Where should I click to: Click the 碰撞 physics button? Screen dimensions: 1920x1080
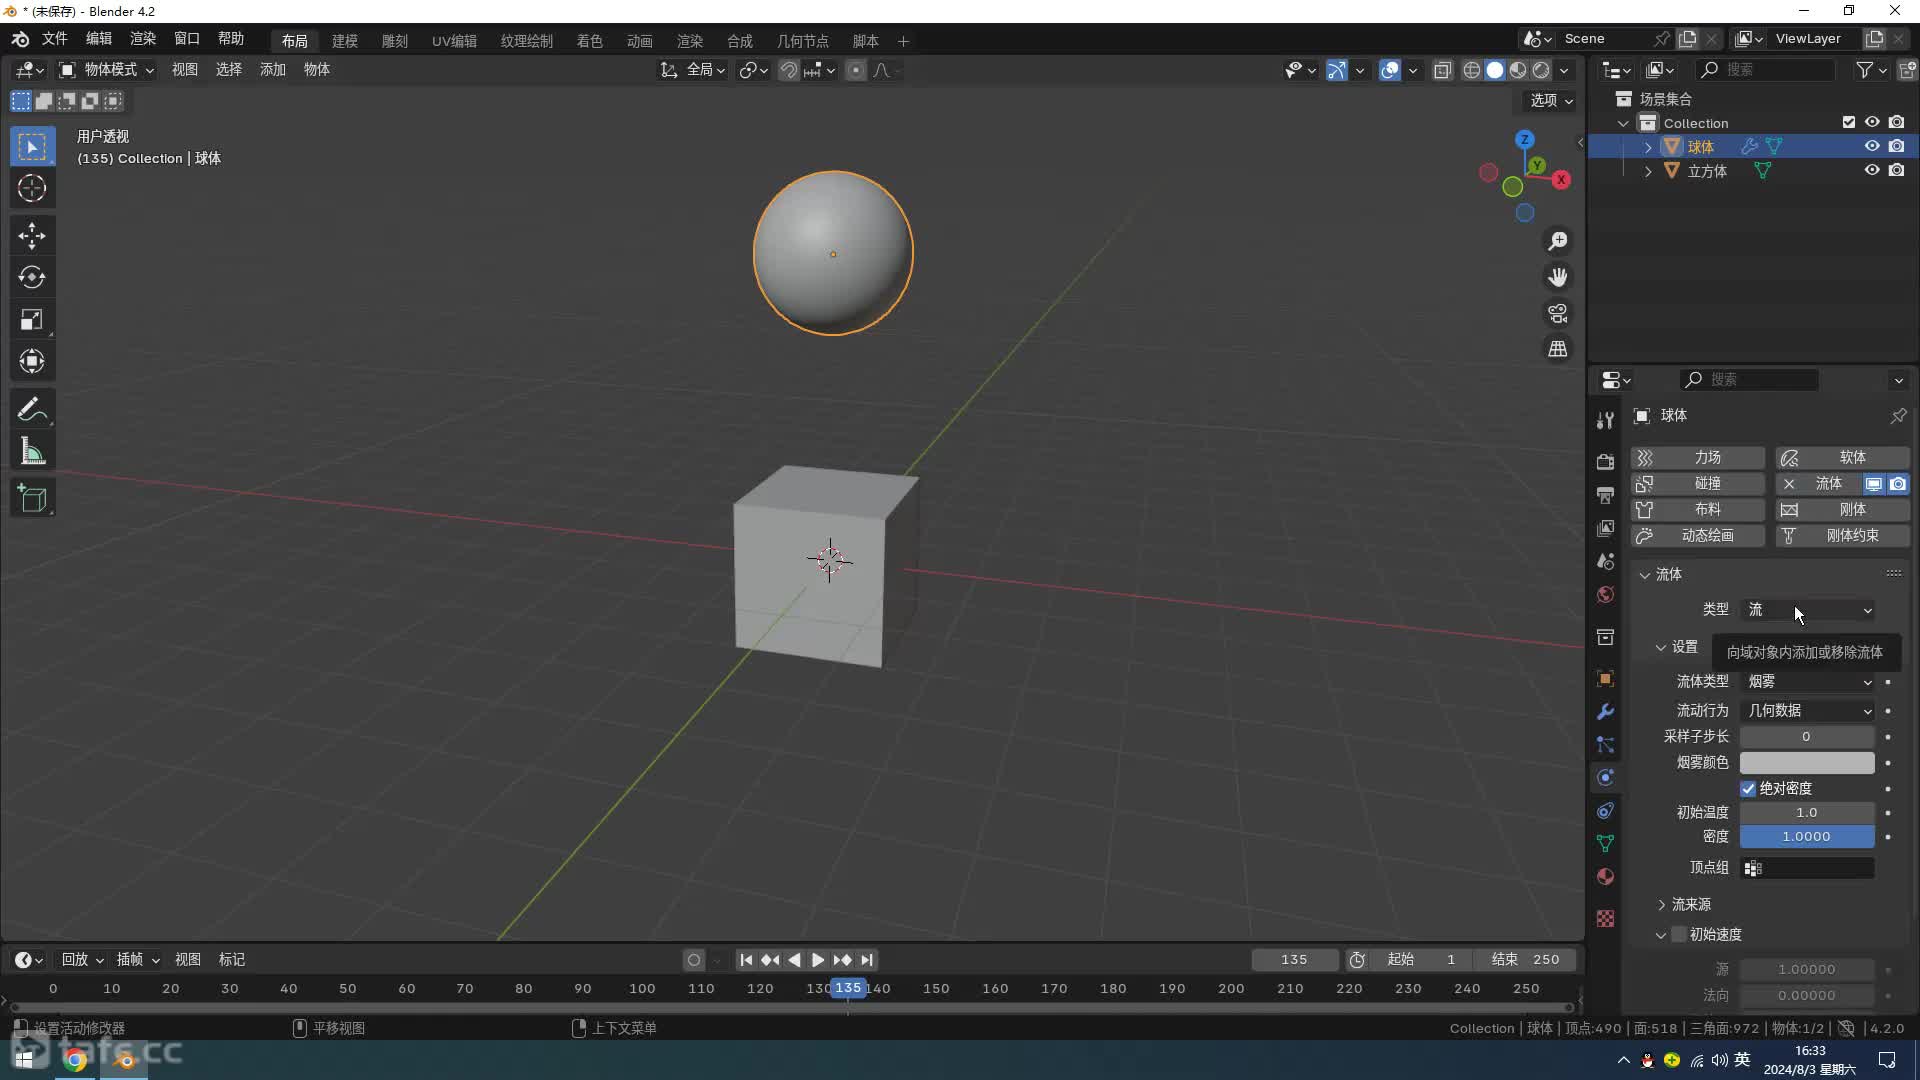(x=1697, y=484)
